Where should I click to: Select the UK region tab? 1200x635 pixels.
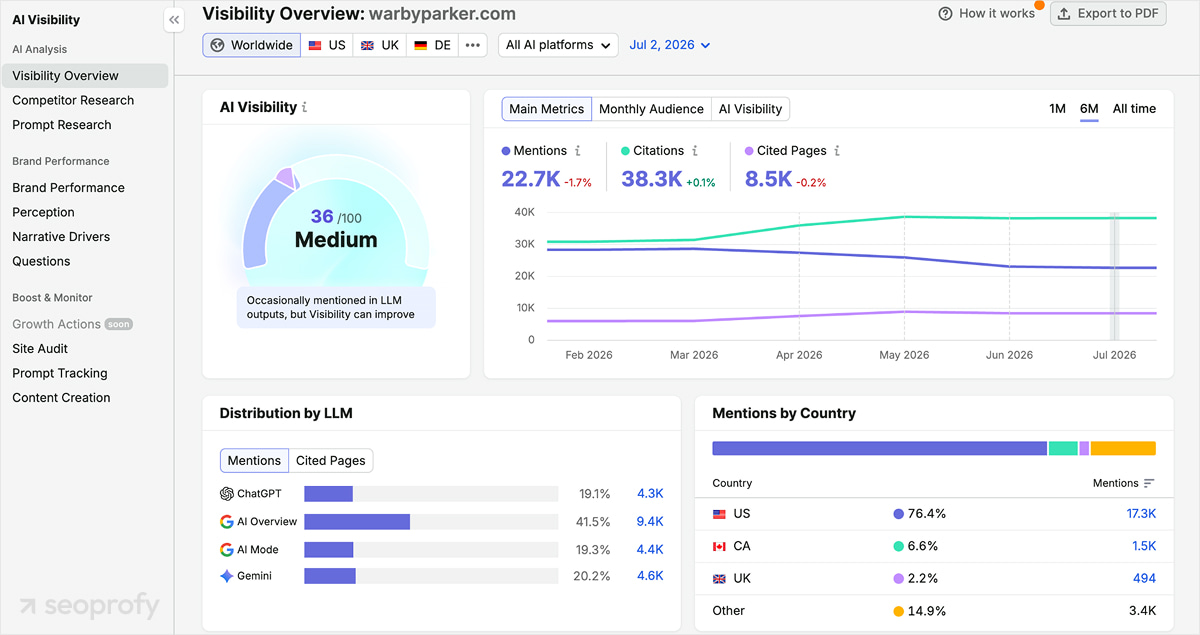click(x=380, y=45)
